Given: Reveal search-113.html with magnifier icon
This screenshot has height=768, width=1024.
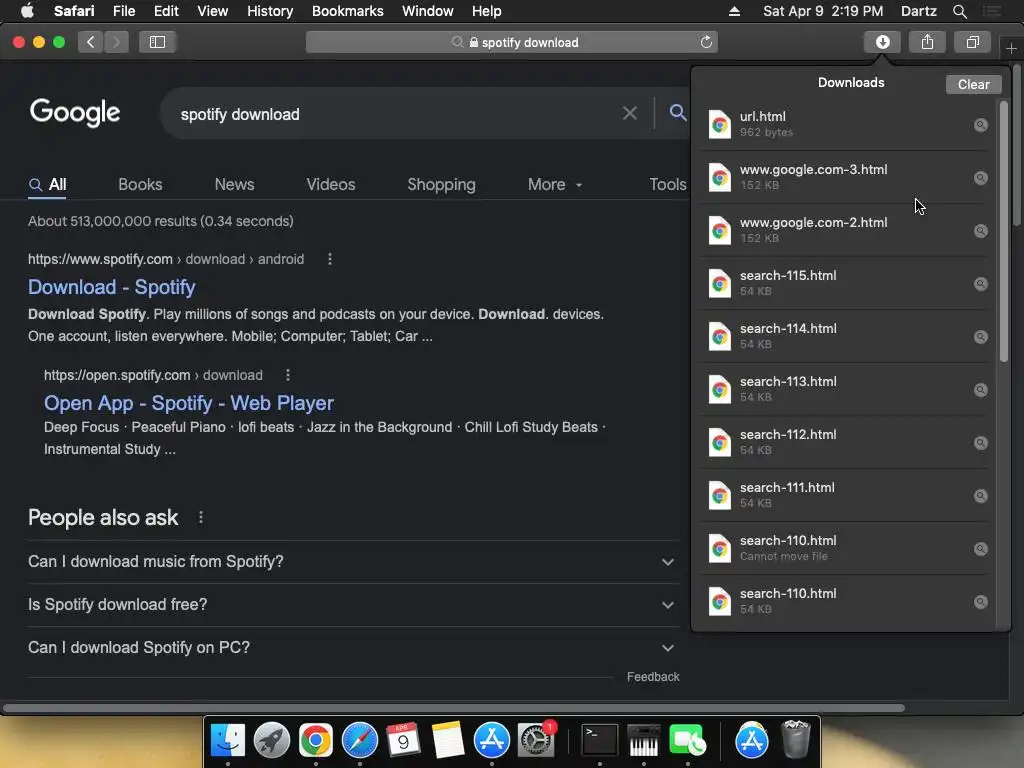Looking at the screenshot, I should pos(981,390).
